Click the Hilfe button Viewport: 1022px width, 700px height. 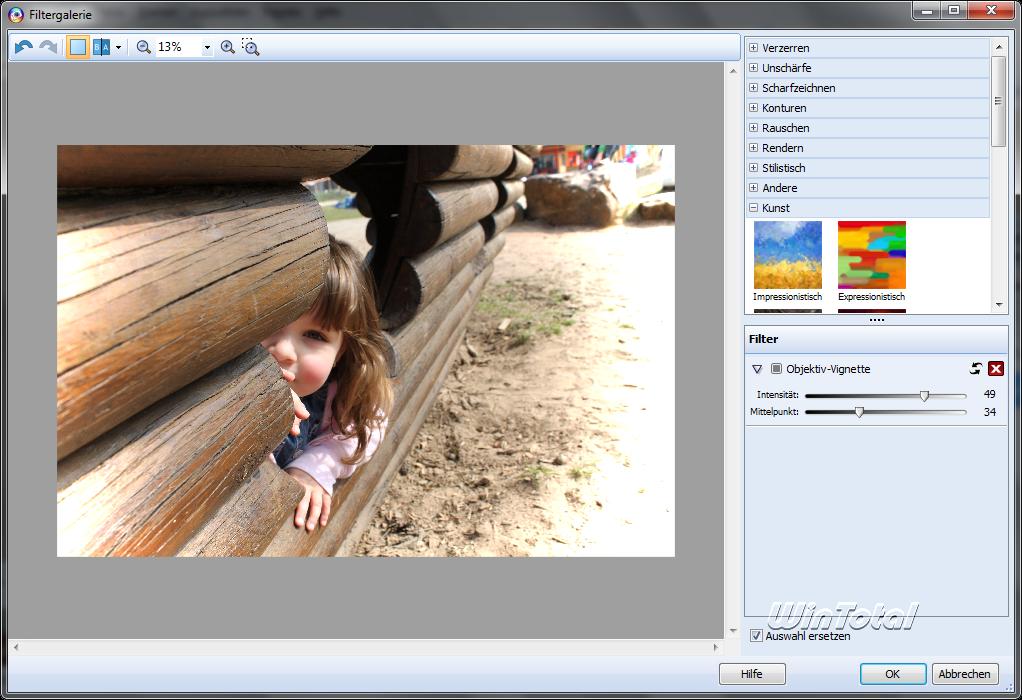pyautogui.click(x=752, y=674)
